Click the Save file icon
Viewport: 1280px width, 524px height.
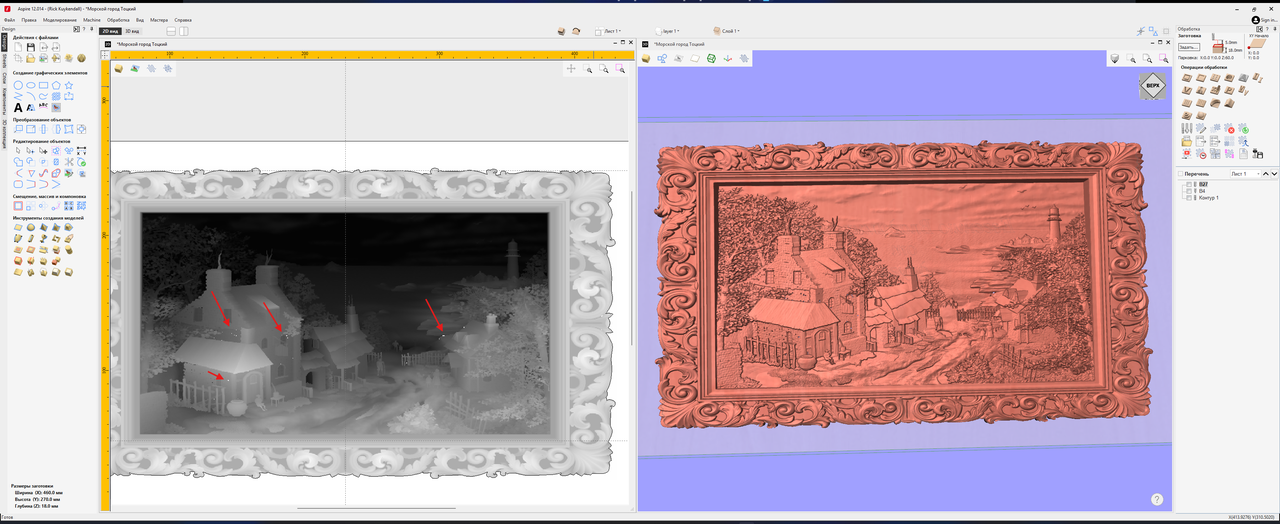(x=31, y=47)
